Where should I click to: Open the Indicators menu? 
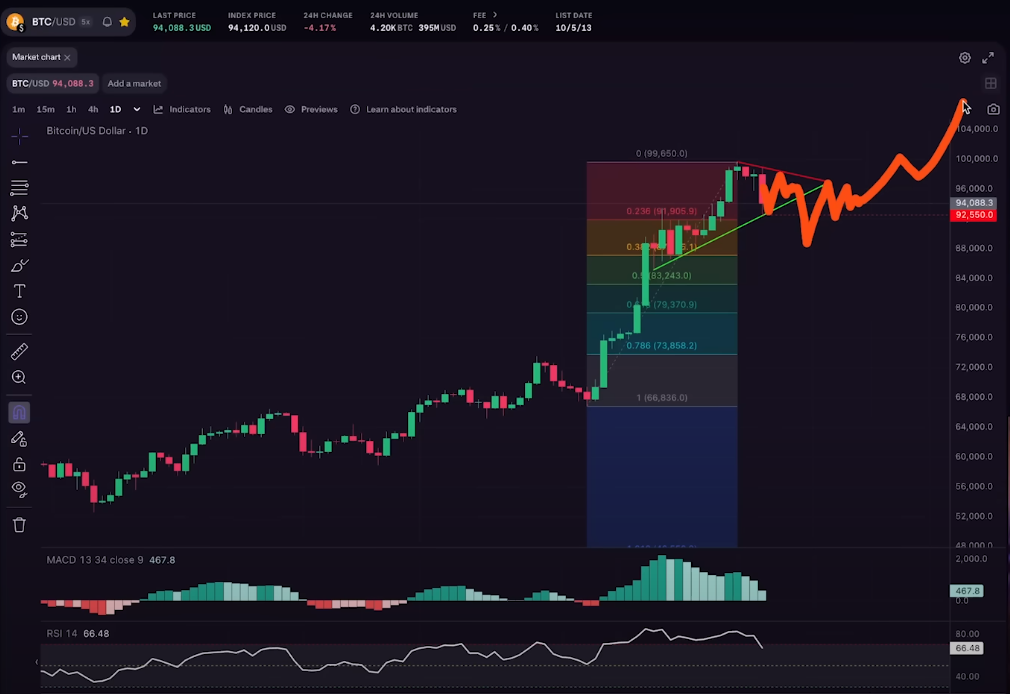[x=182, y=109]
